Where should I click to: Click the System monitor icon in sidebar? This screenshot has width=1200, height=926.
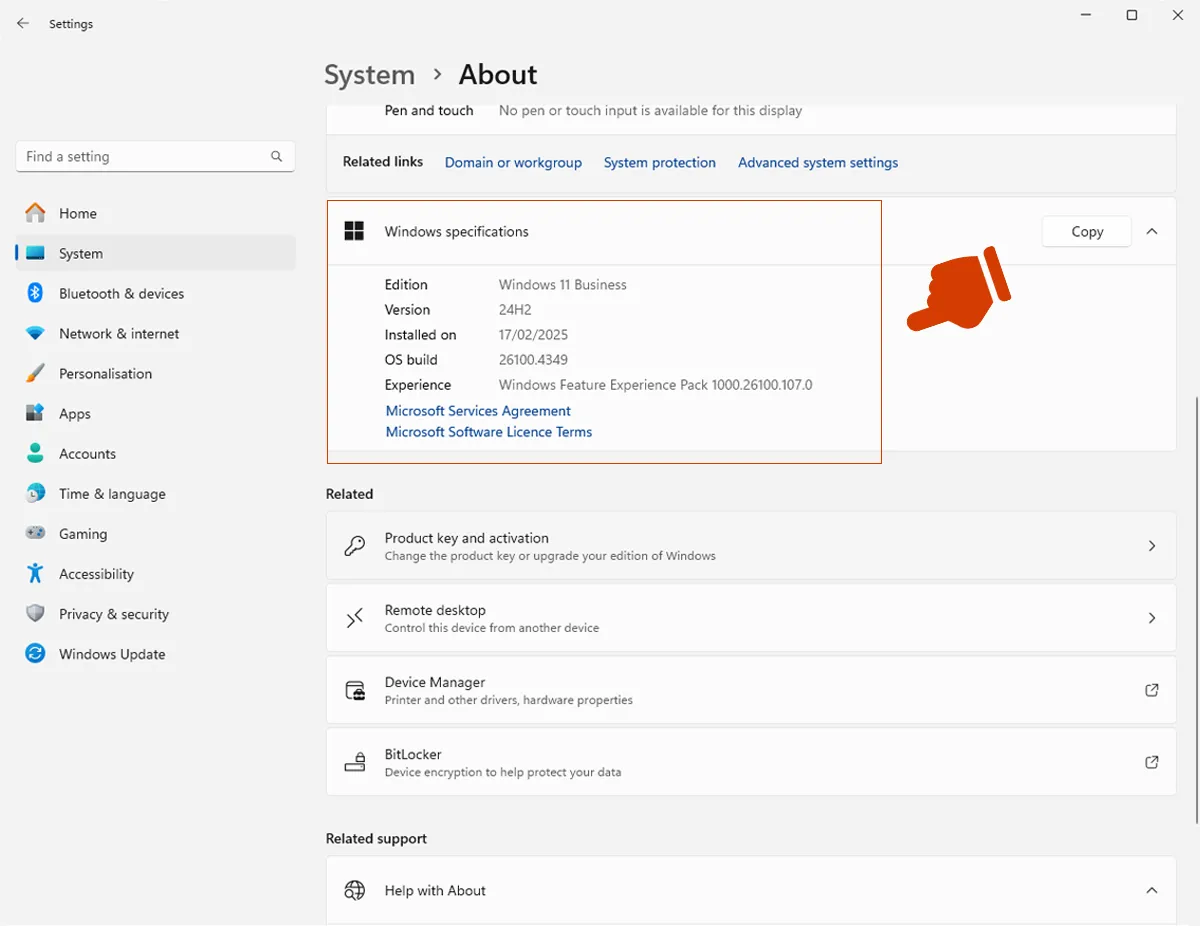pyautogui.click(x=35, y=253)
